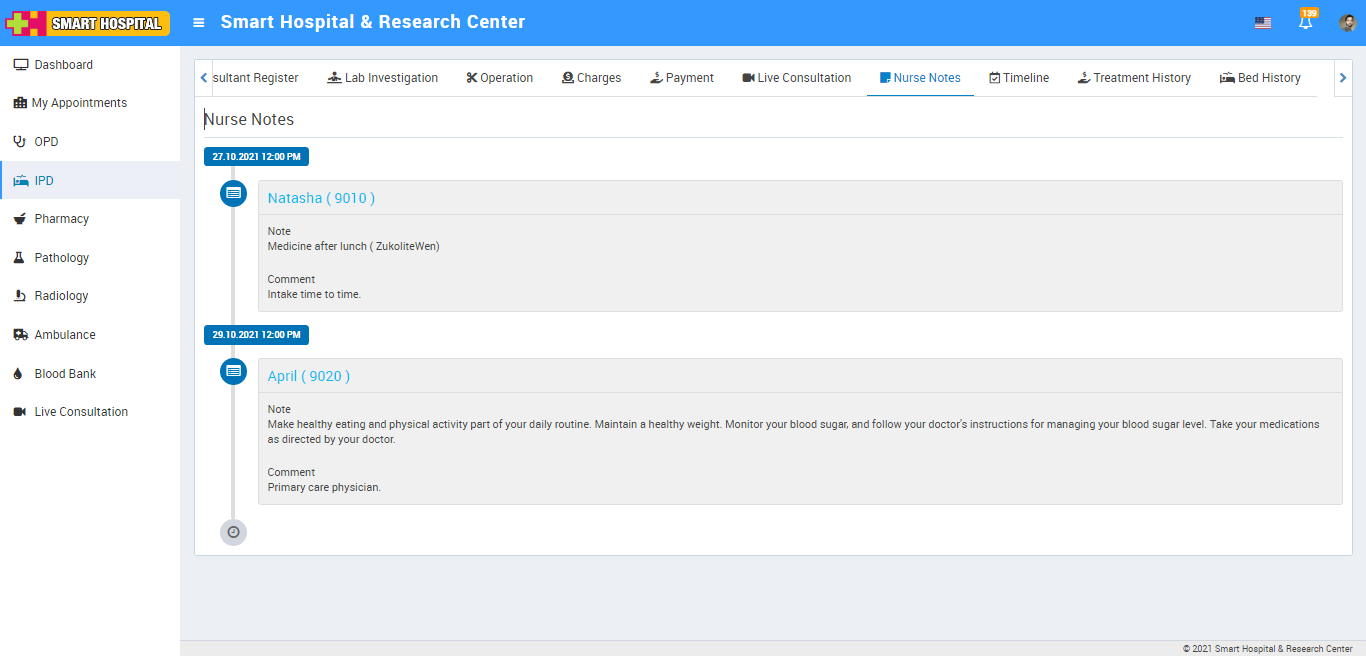The height and width of the screenshot is (657, 1366).
Task: Open the notifications bell icon
Action: [x=1305, y=22]
